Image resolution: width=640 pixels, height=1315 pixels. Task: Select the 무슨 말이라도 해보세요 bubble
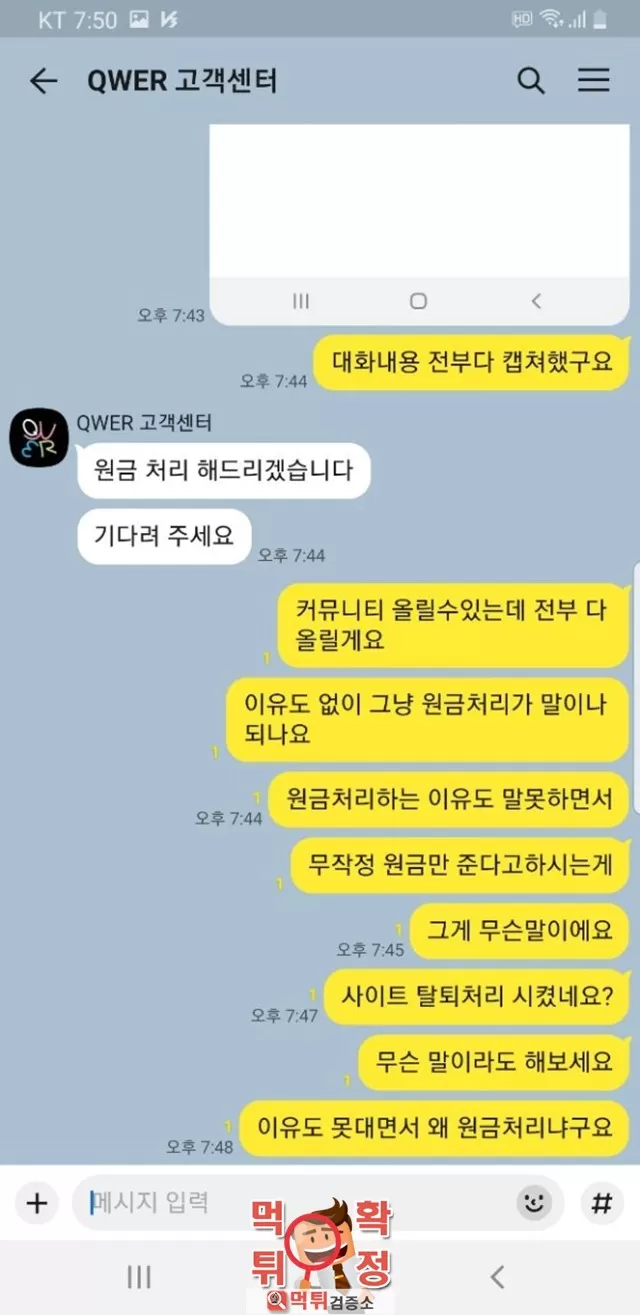pyautogui.click(x=494, y=1062)
